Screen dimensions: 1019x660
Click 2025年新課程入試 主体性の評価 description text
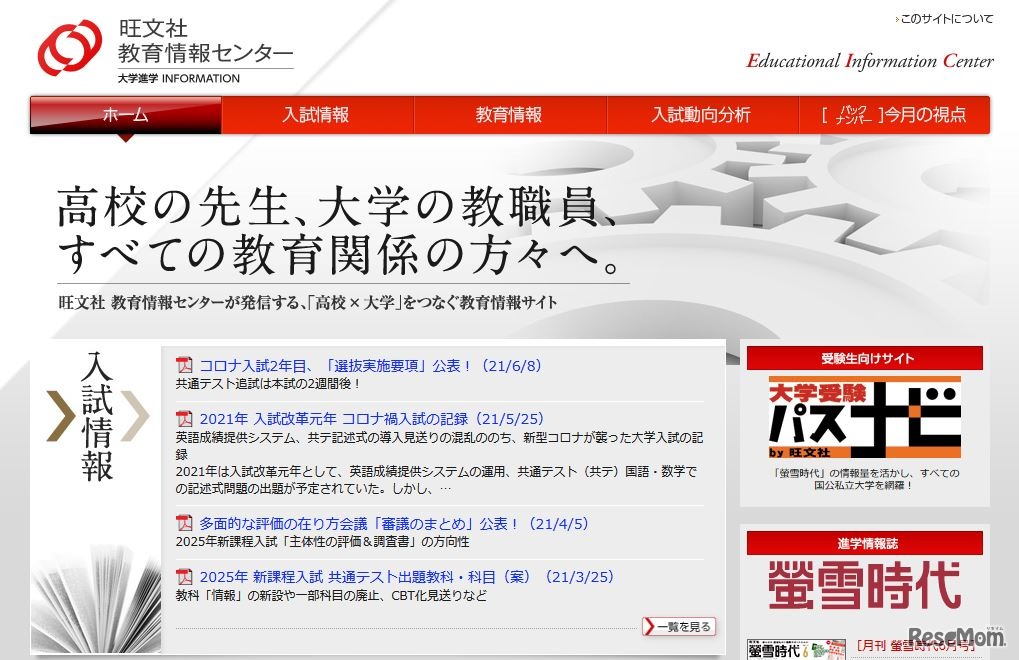[x=322, y=542]
